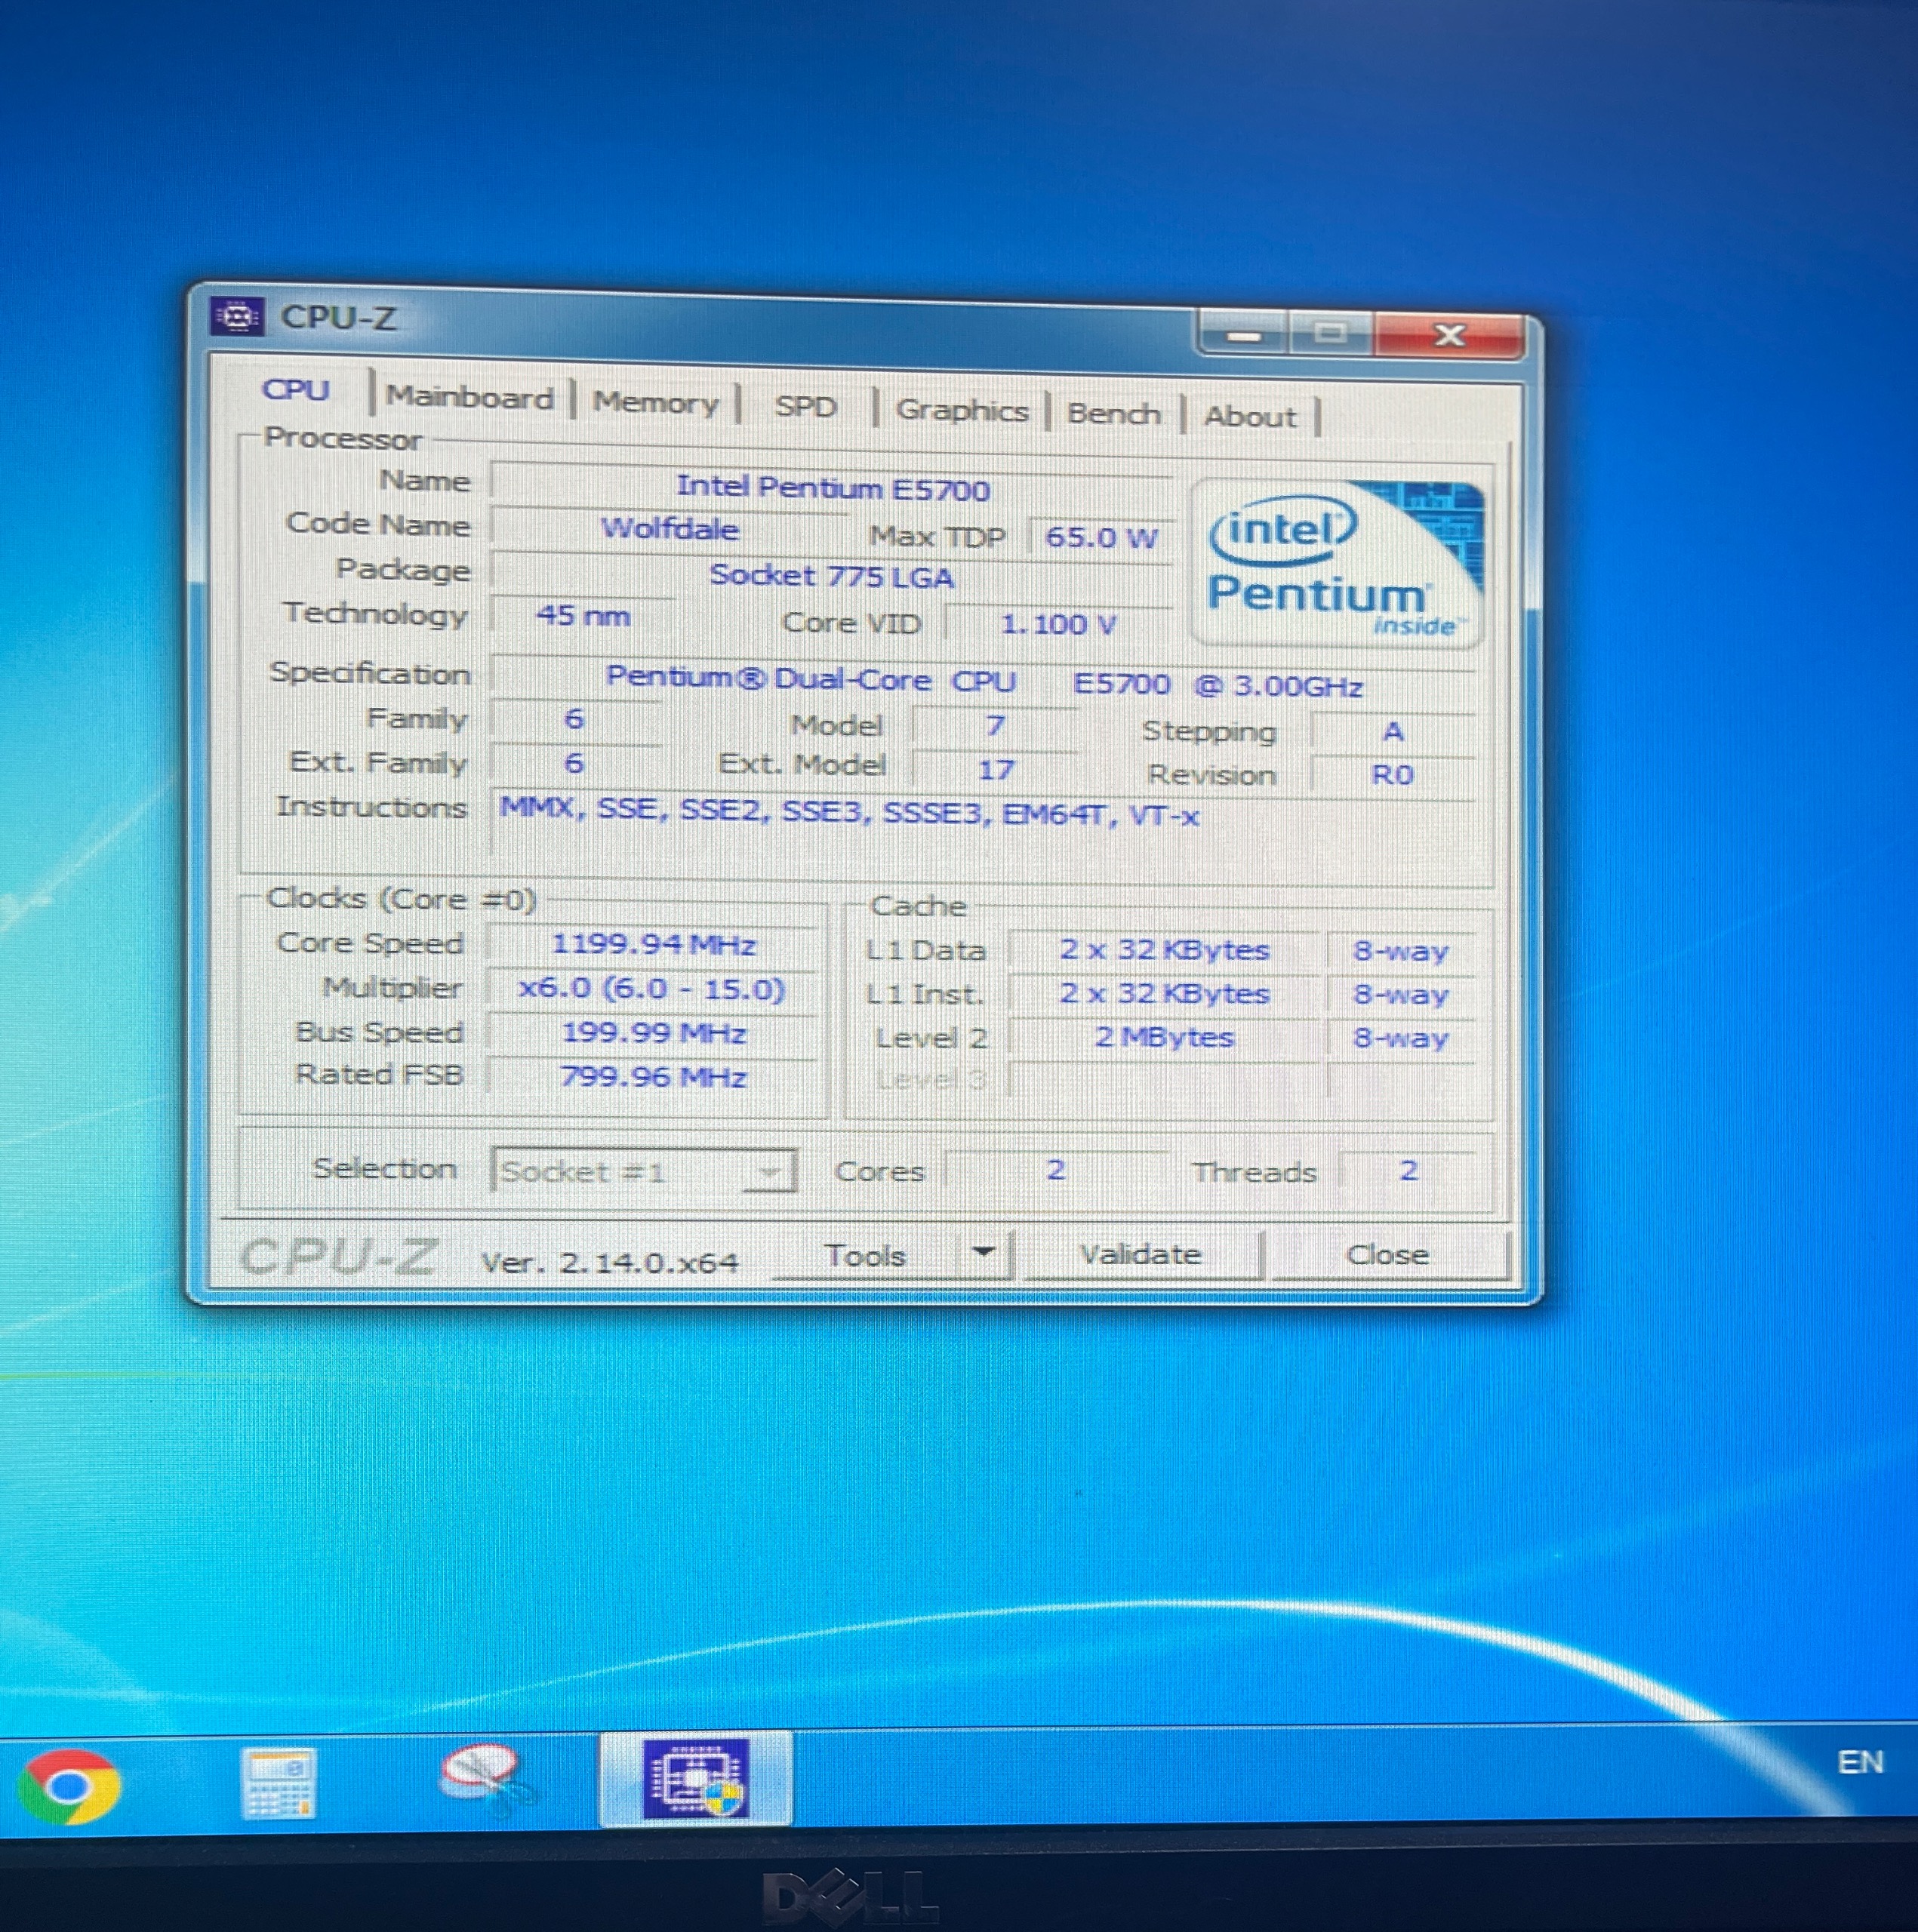Select the CPU-Z taskbar button

(695, 1780)
